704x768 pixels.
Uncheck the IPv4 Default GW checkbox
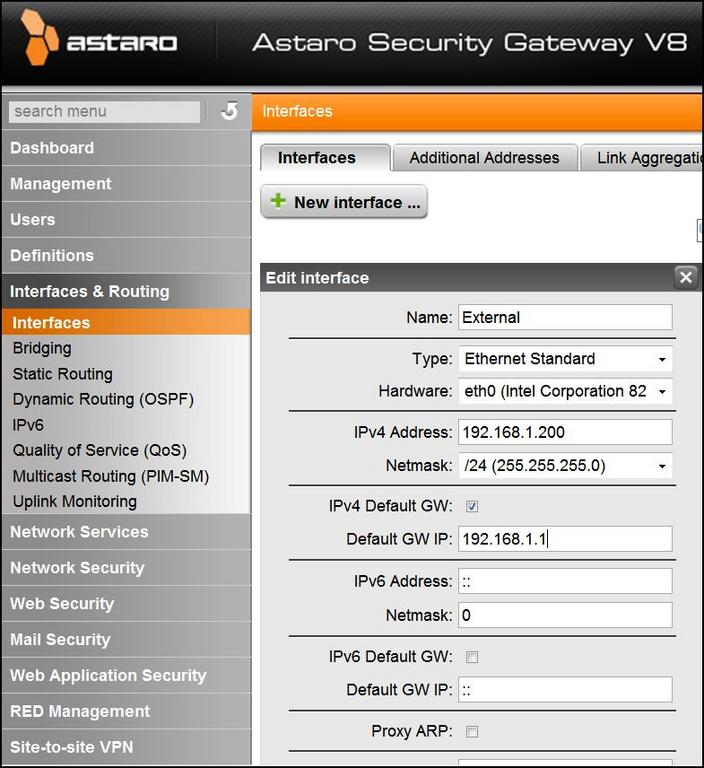point(472,506)
